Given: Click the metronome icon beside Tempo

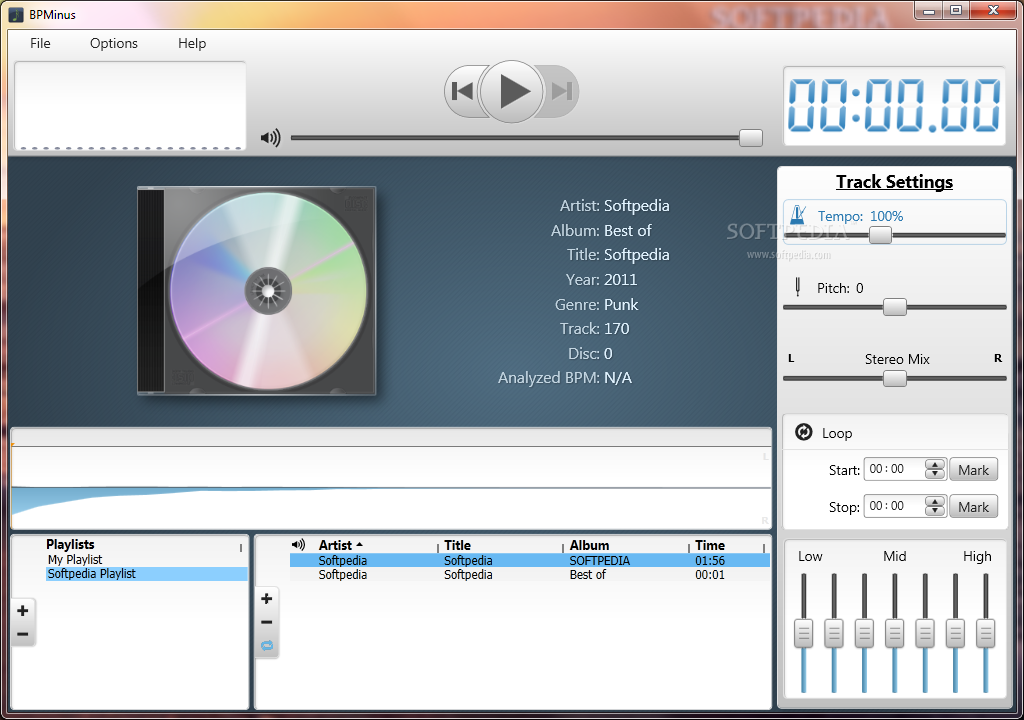Looking at the screenshot, I should (798, 215).
